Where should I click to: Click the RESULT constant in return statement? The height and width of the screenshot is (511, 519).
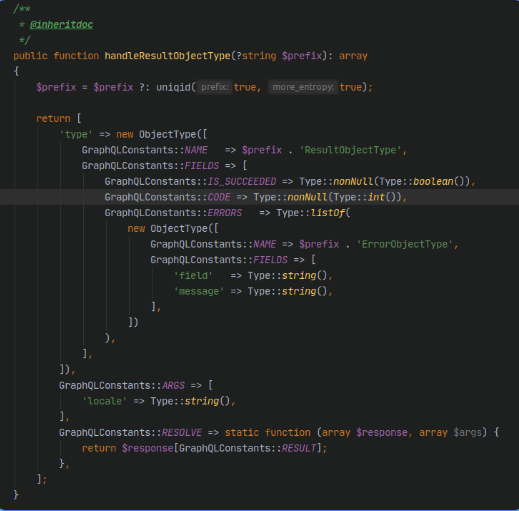[299, 448]
